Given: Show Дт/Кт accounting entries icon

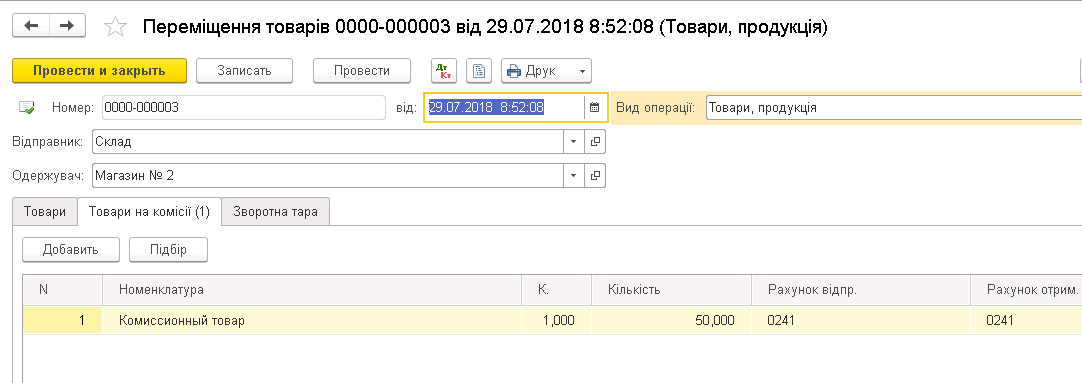Looking at the screenshot, I should point(444,70).
